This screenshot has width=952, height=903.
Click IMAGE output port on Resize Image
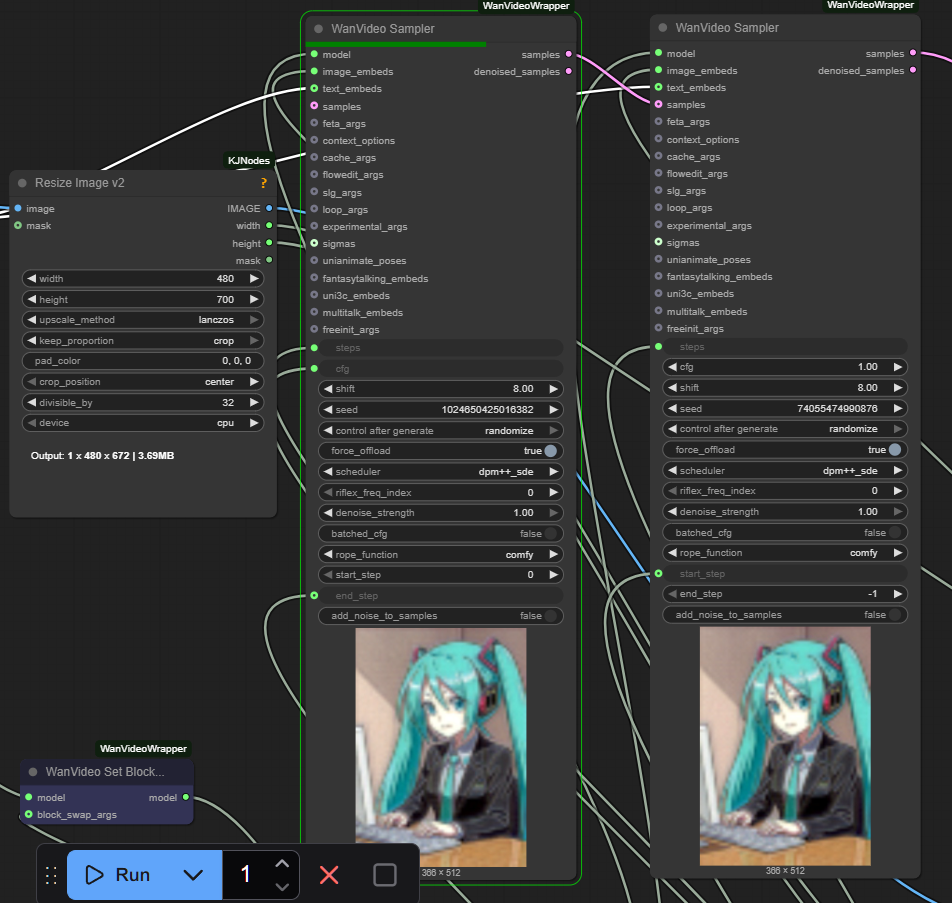point(269,208)
